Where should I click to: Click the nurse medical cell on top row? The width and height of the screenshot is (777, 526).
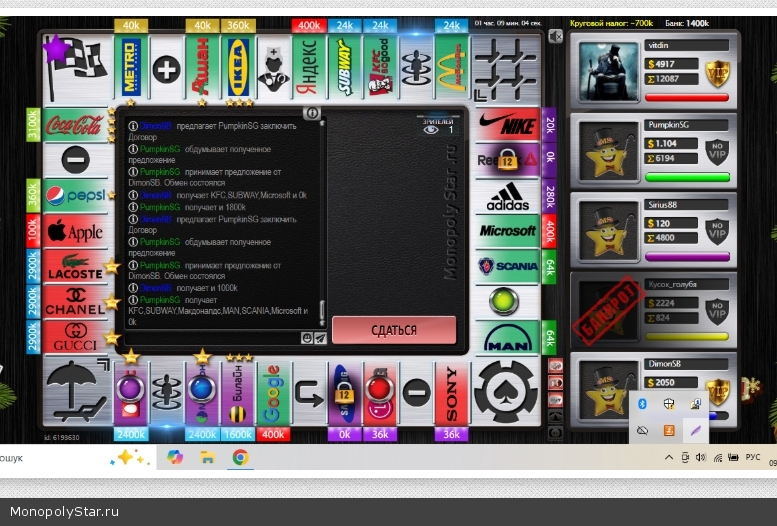[x=274, y=68]
